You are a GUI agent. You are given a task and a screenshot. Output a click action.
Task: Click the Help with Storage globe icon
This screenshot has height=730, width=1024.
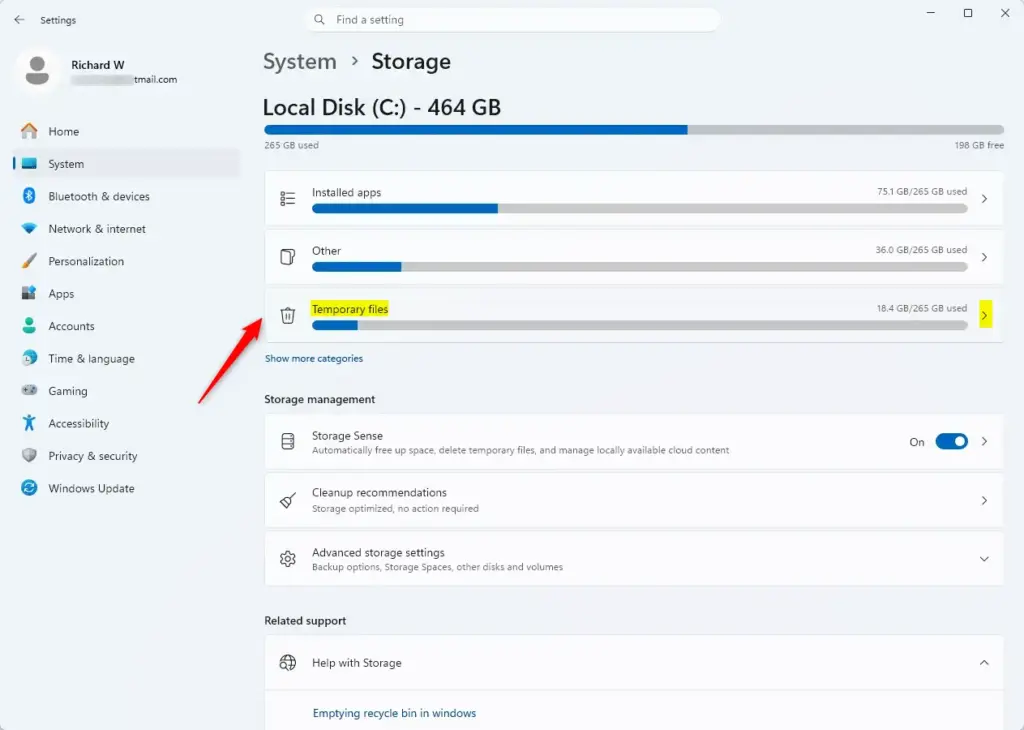[287, 663]
